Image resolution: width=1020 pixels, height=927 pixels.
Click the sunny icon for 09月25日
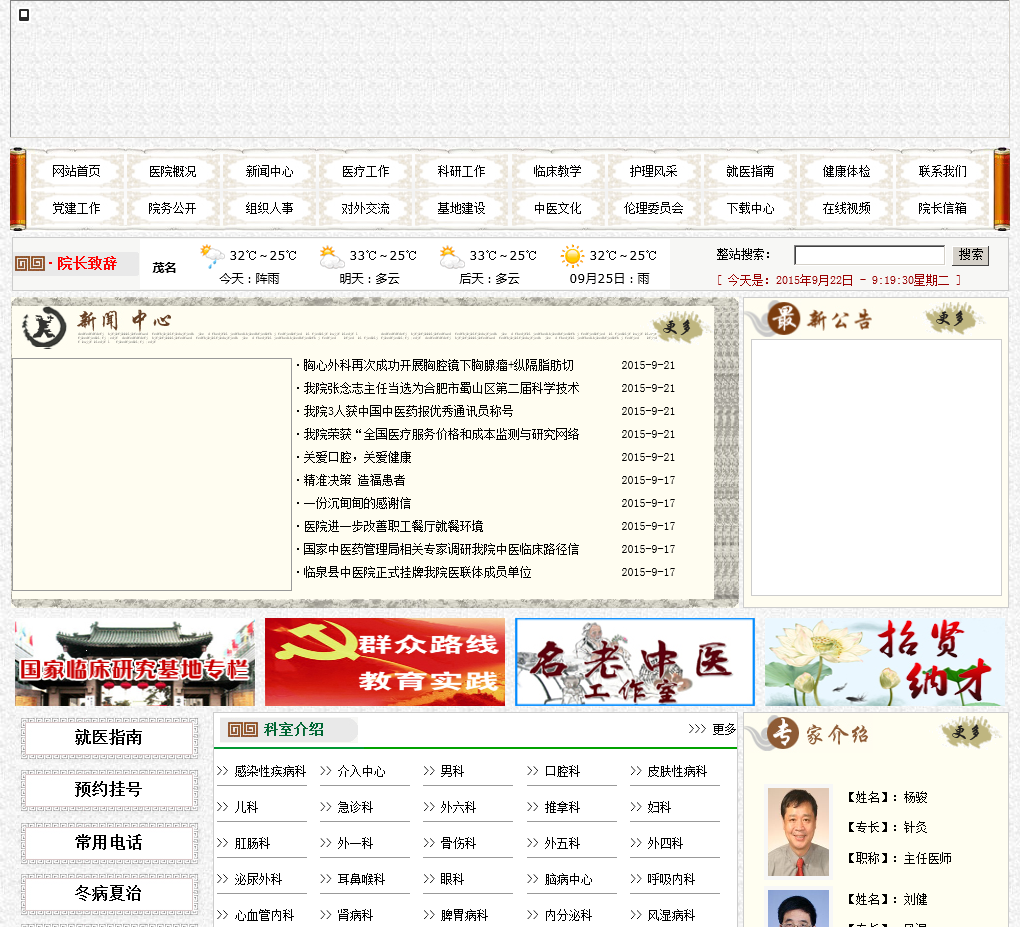click(x=572, y=256)
